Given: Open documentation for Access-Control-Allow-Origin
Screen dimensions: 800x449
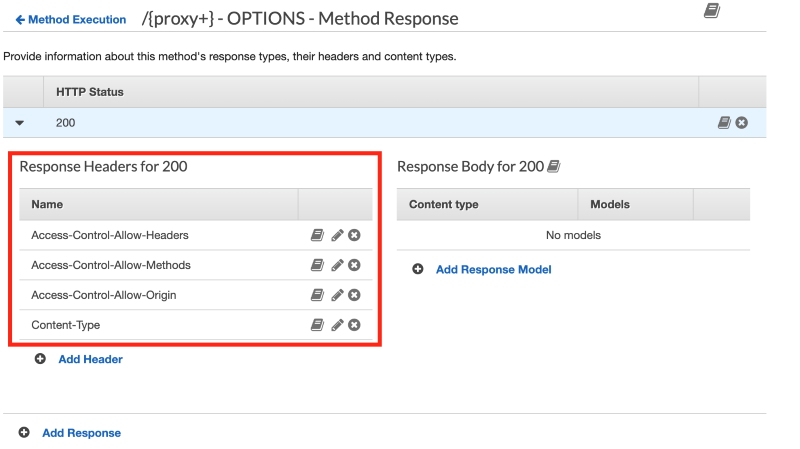Looking at the screenshot, I should [317, 295].
